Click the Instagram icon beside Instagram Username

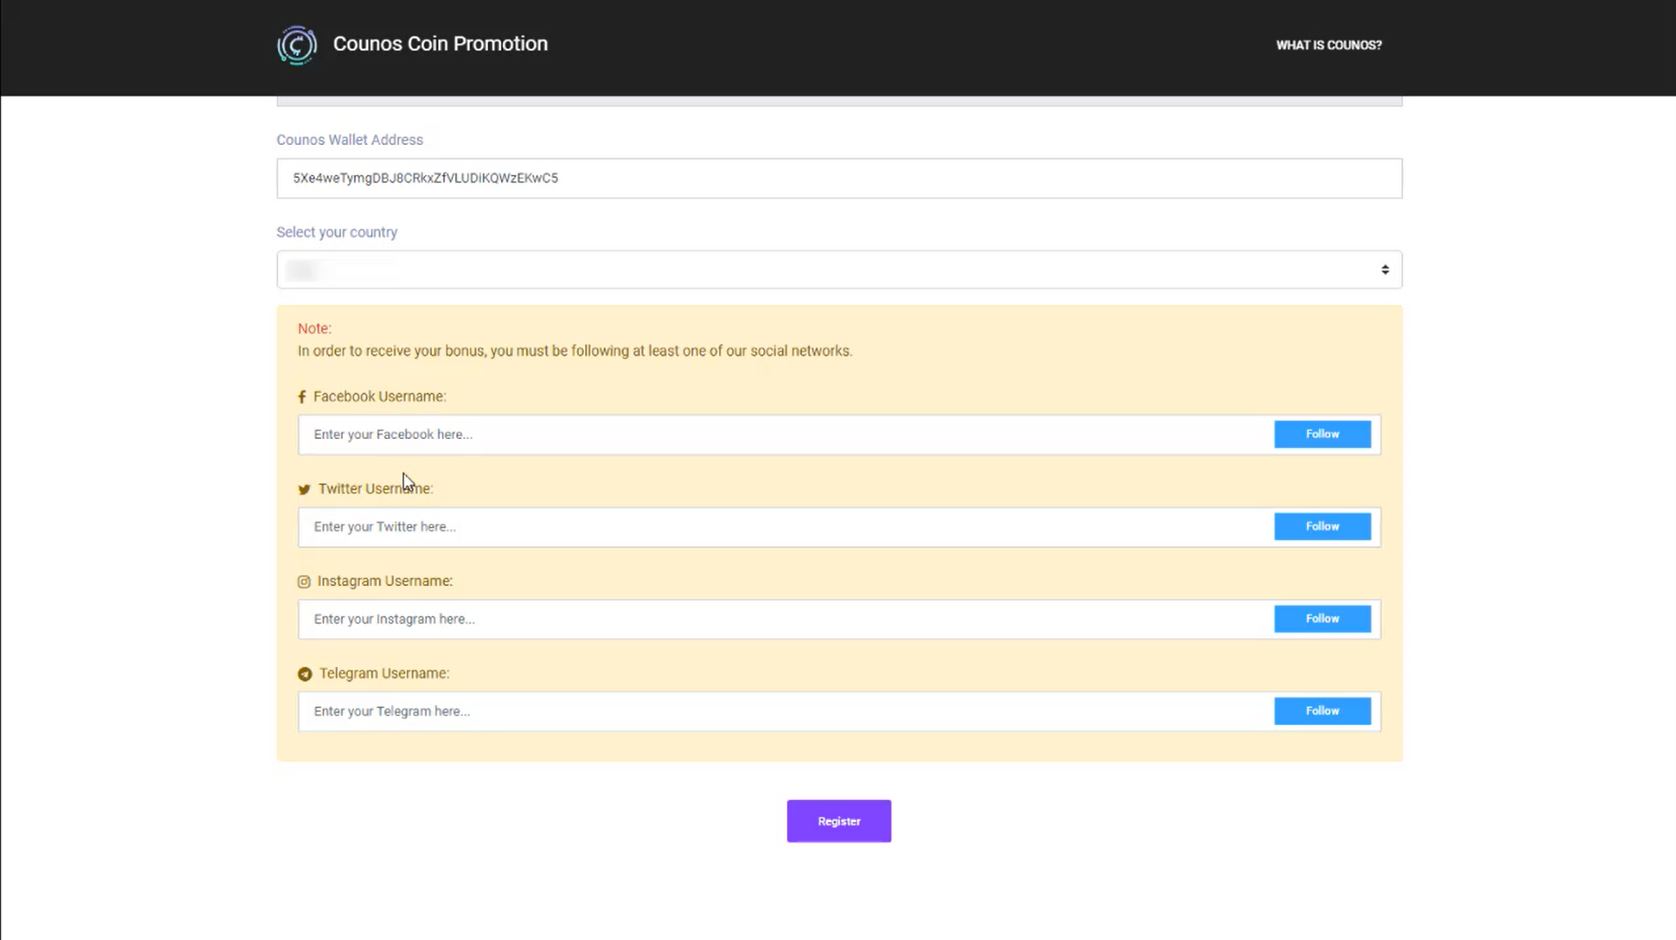click(x=304, y=582)
